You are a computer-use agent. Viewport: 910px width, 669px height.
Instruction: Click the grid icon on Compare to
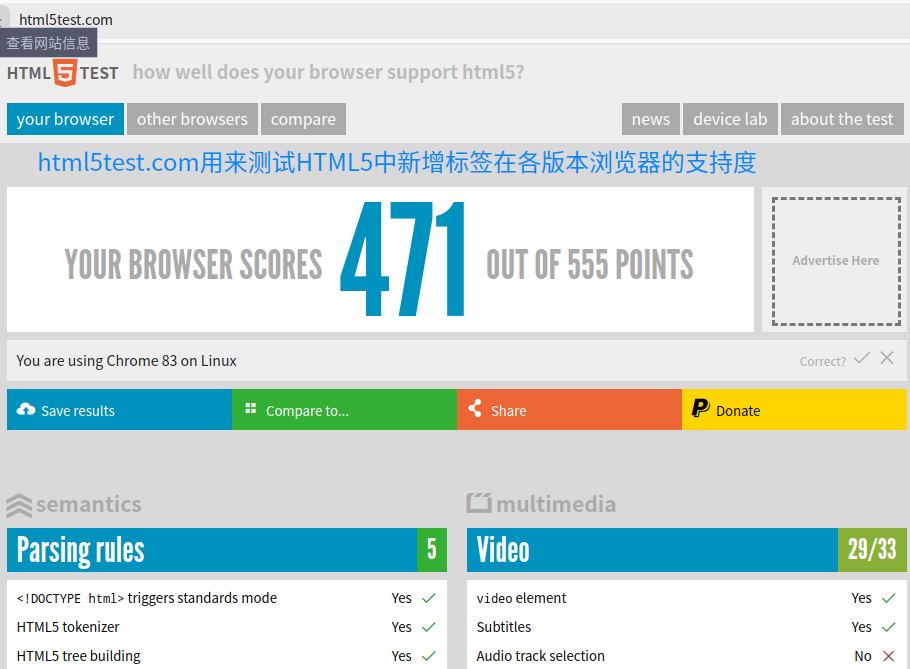click(x=251, y=408)
